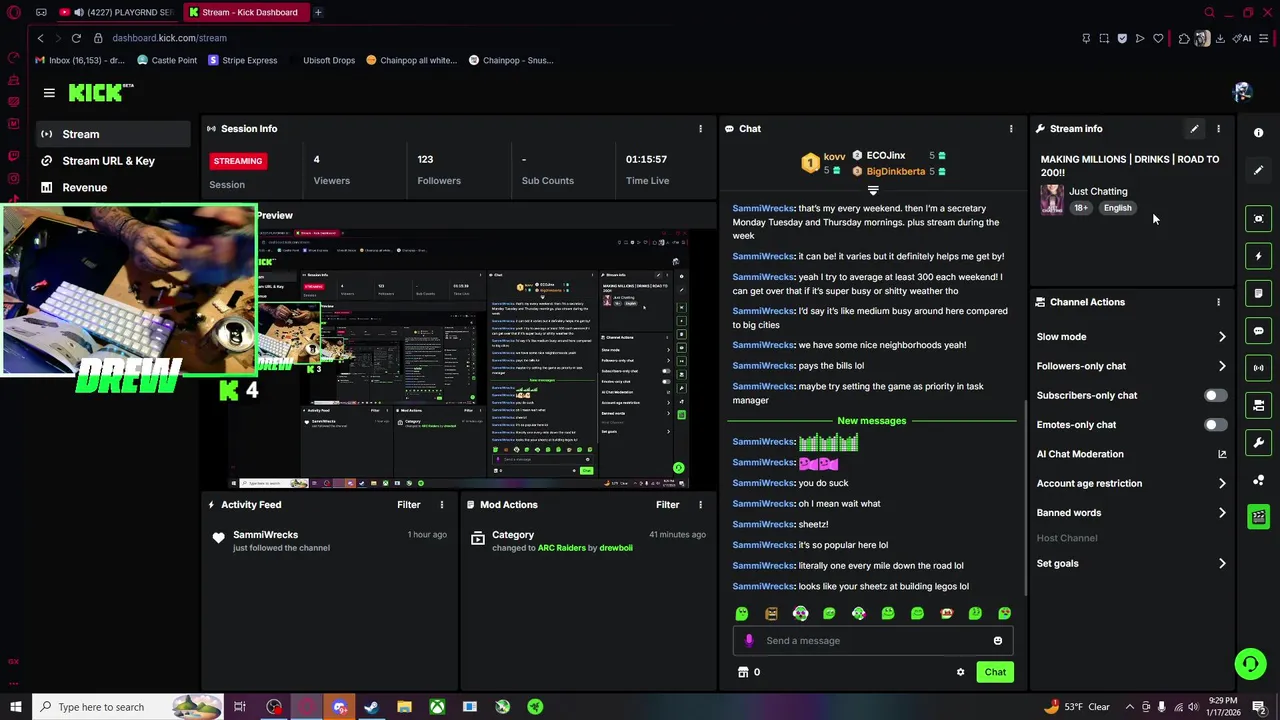Open Inbox bookmark in bookmarks bar

[x=80, y=60]
